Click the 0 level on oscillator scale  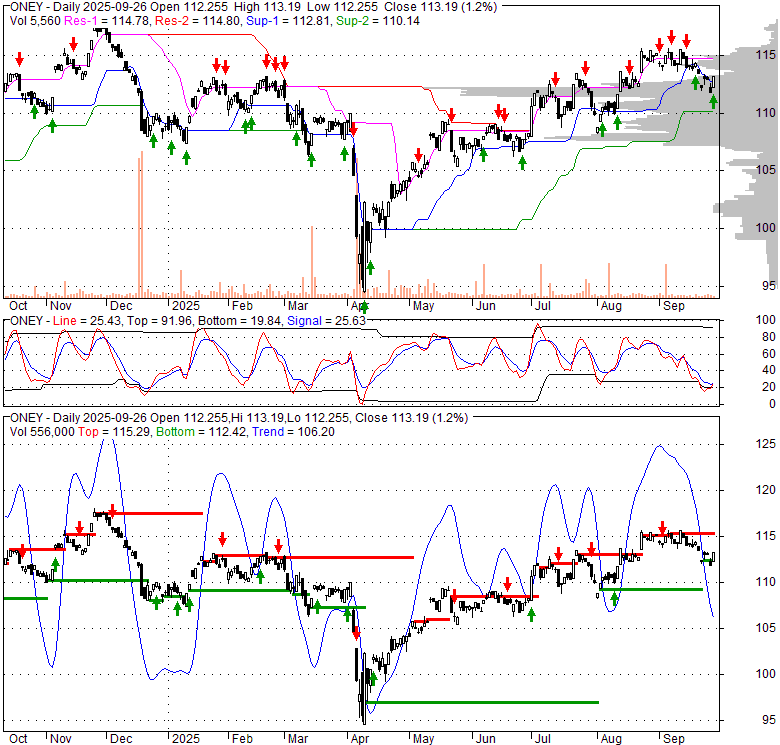[x=772, y=404]
